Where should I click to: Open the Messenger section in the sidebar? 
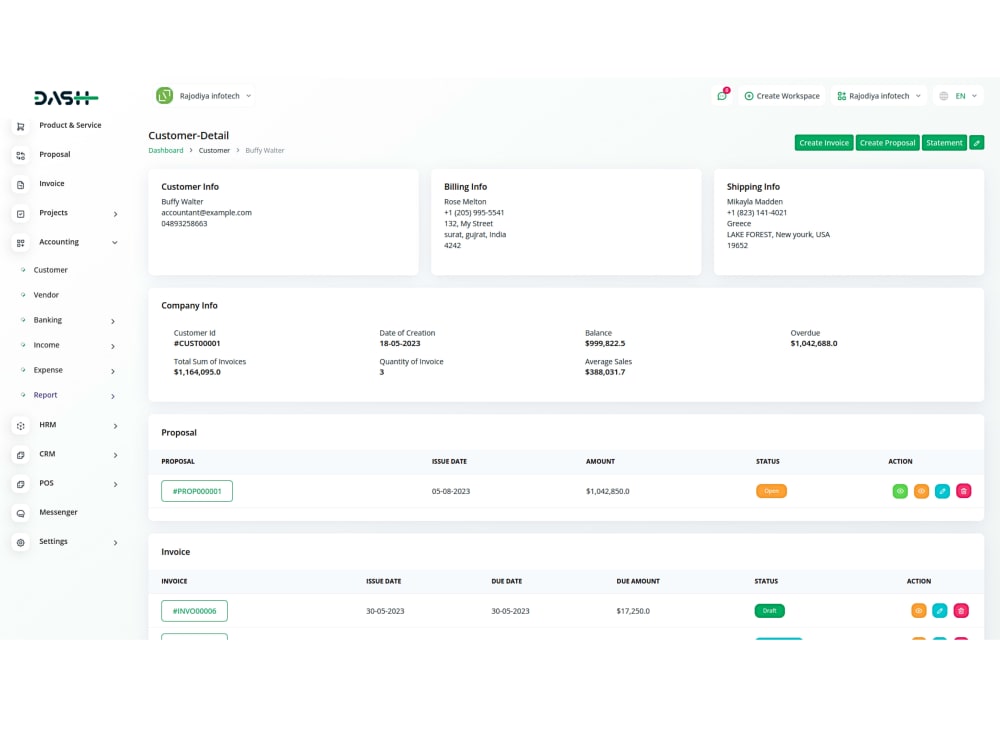[x=56, y=512]
